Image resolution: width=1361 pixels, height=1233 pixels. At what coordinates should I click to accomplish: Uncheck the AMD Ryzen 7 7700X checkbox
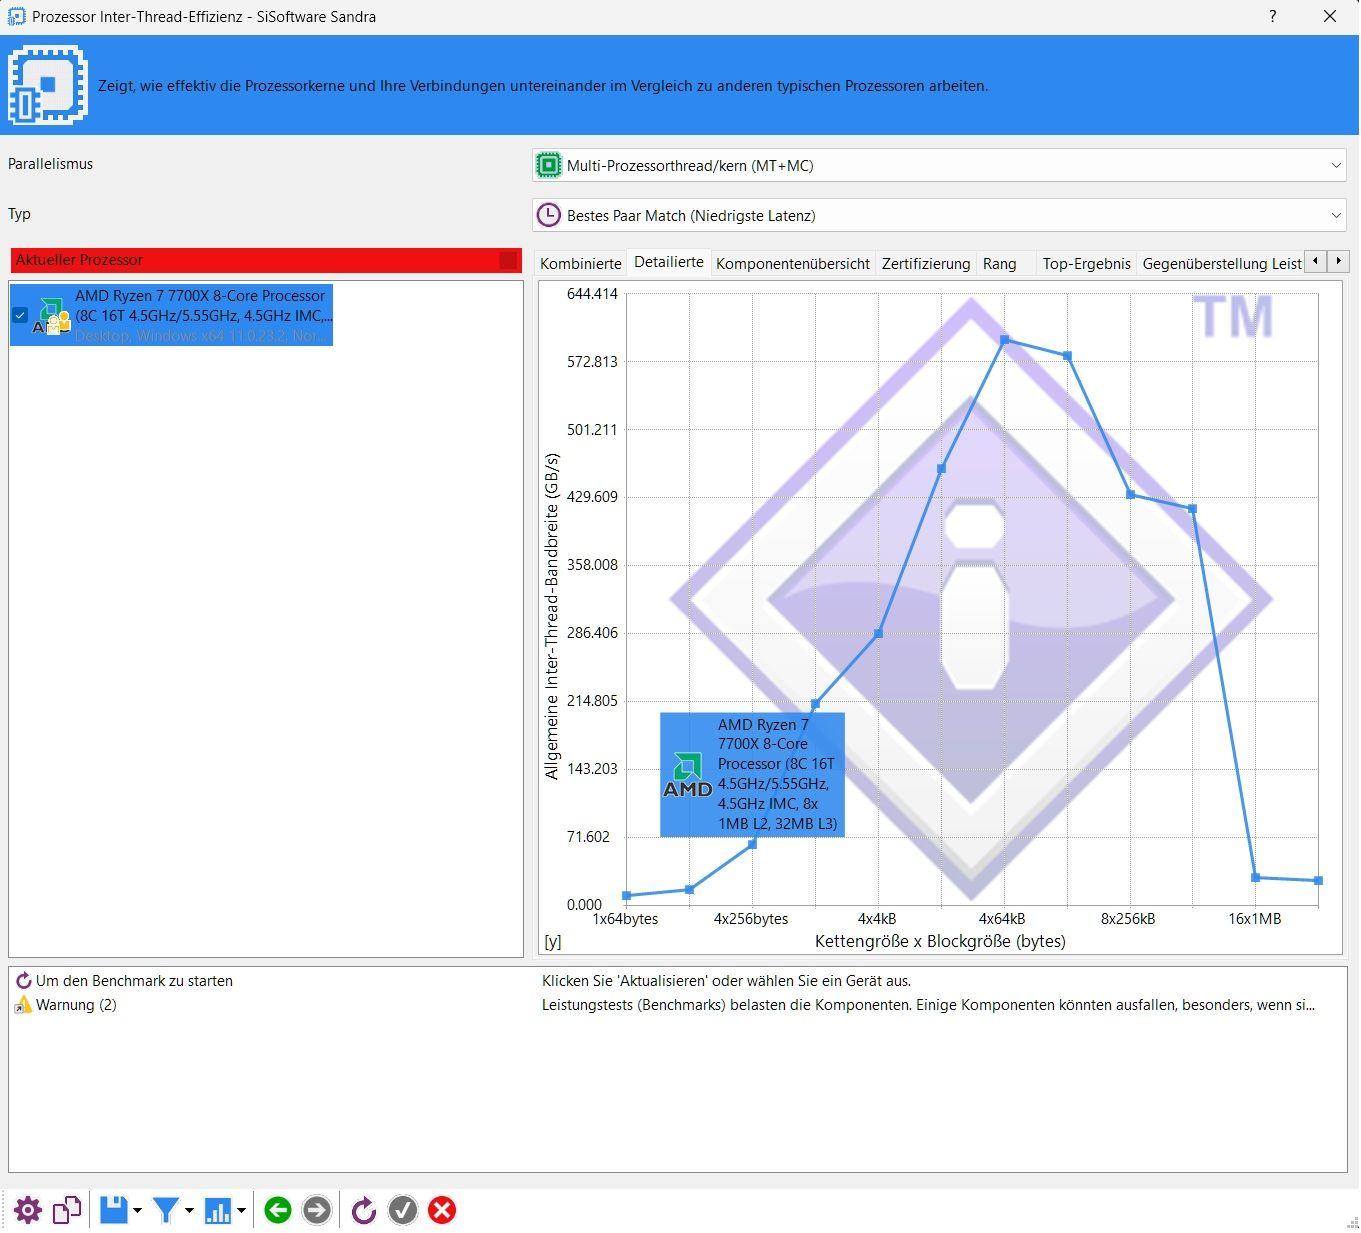pyautogui.click(x=20, y=315)
